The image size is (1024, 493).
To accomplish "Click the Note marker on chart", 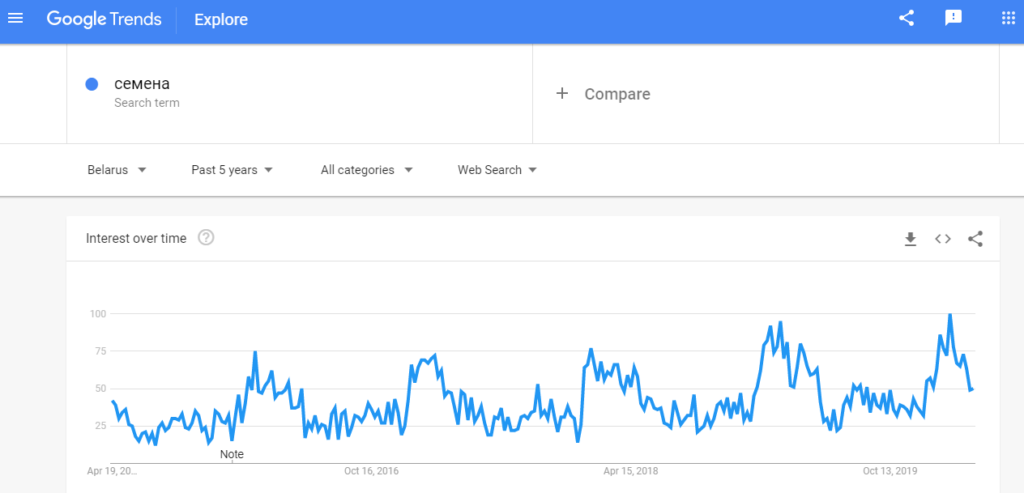I will [x=232, y=454].
